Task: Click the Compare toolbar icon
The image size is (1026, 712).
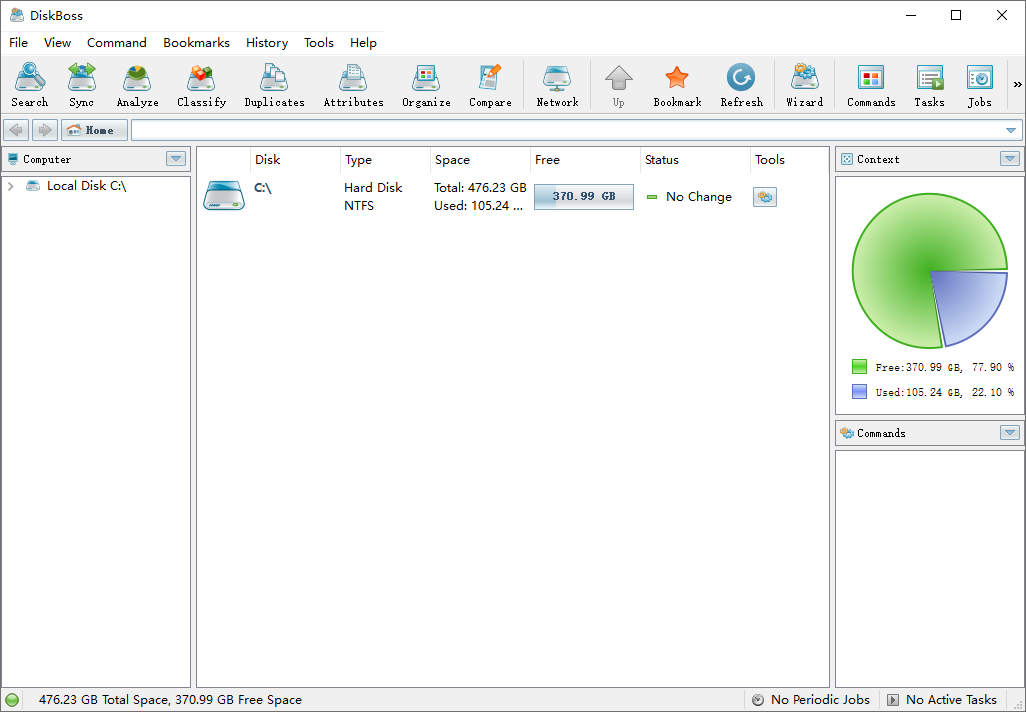Action: tap(490, 85)
